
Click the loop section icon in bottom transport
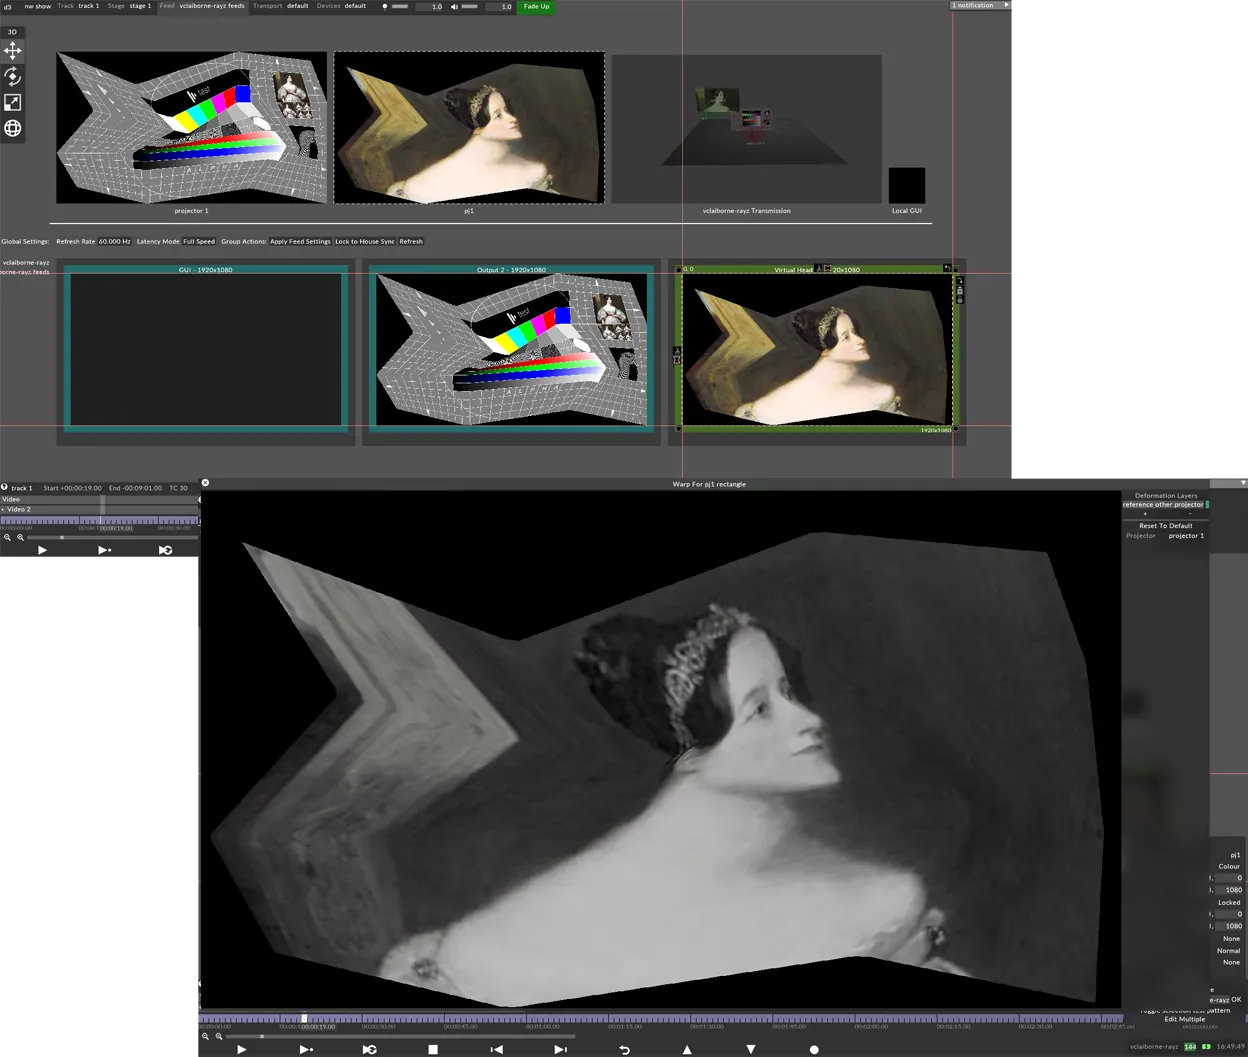pos(369,1049)
